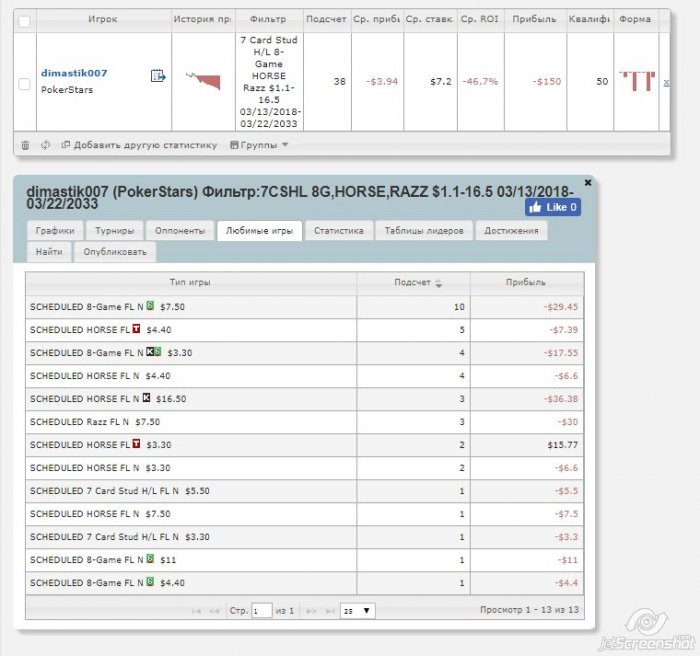The image size is (700, 656).
Task: Click the -$36.38 profit value
Action: (x=561, y=399)
